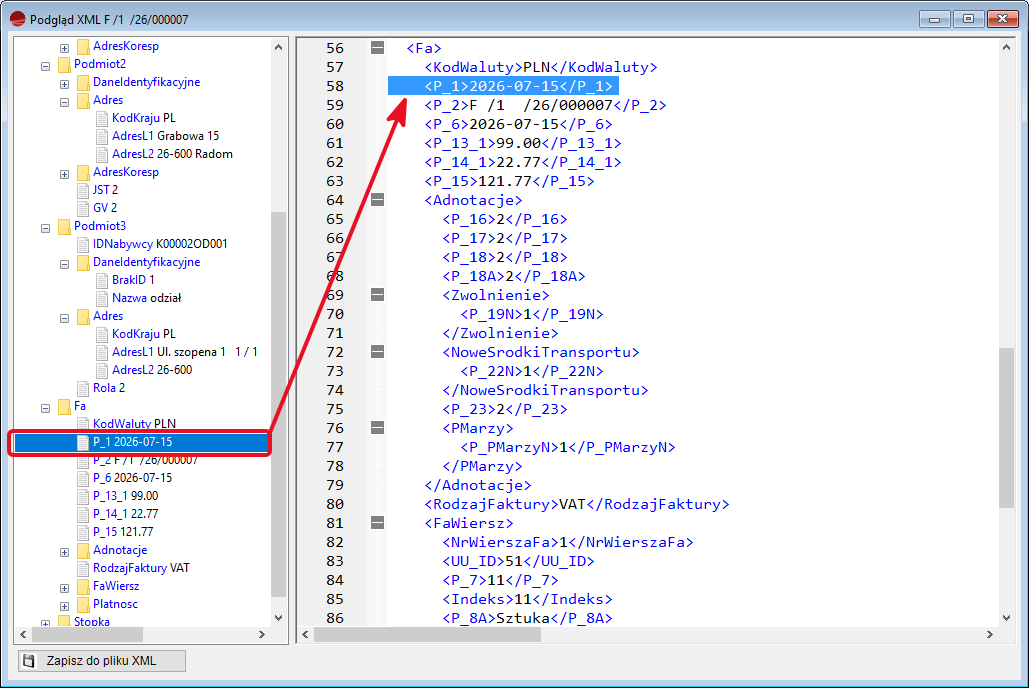The width and height of the screenshot is (1029, 688).
Task: Select AdresL1 Grabowa 15 tree item
Action: pyautogui.click(x=165, y=136)
